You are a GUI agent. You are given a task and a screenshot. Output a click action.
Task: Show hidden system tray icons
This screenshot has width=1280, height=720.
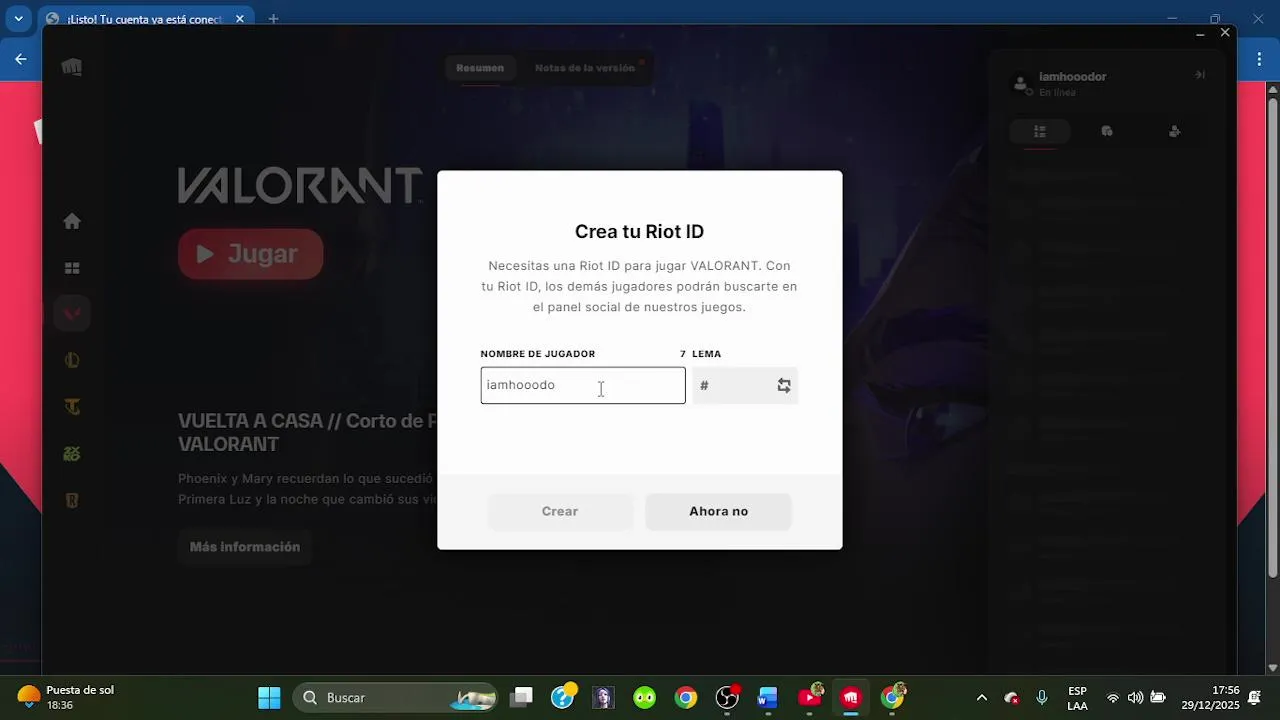(981, 698)
